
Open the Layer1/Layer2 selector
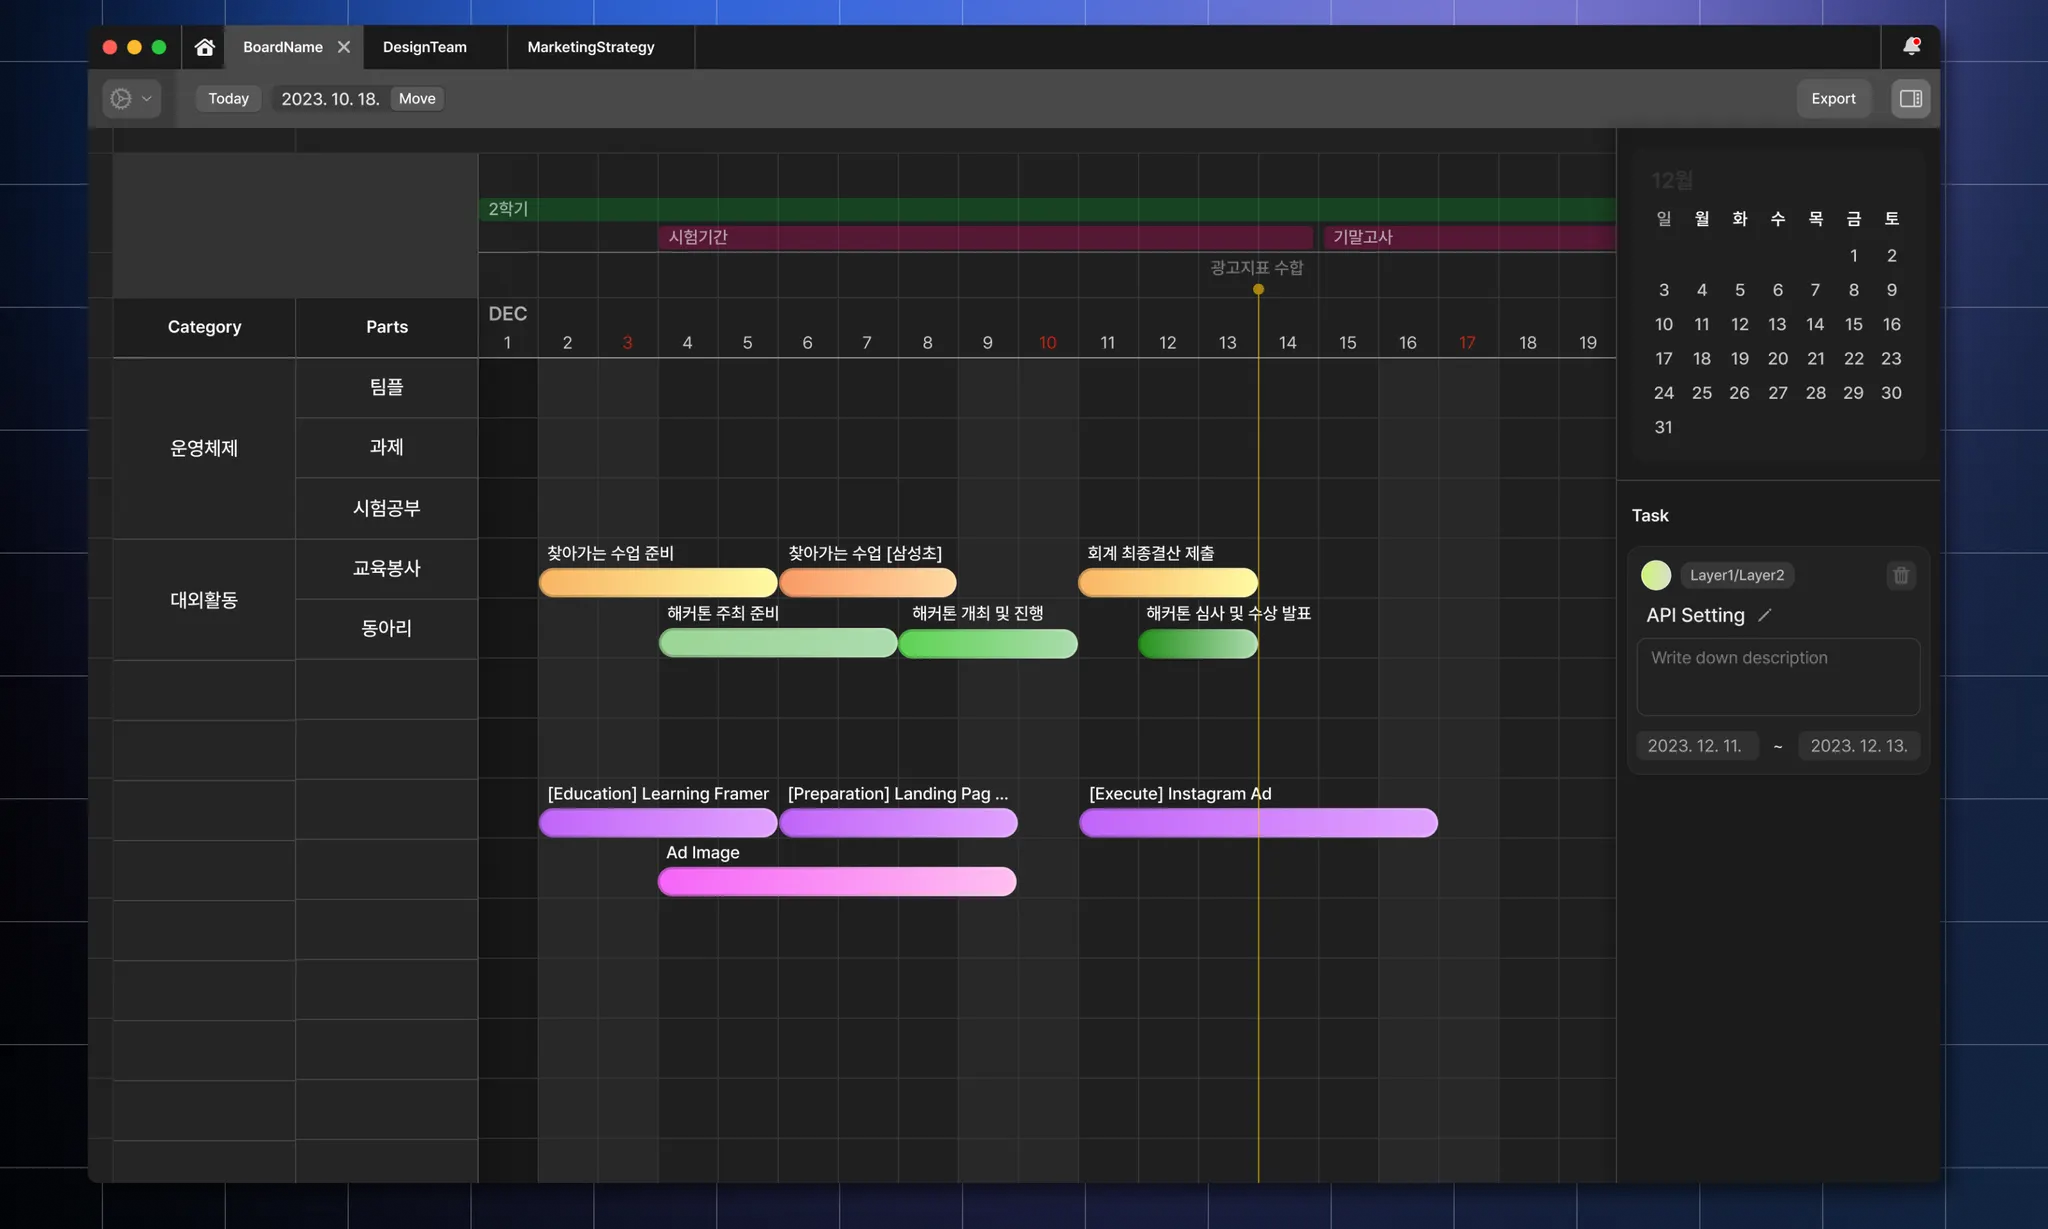click(1737, 575)
